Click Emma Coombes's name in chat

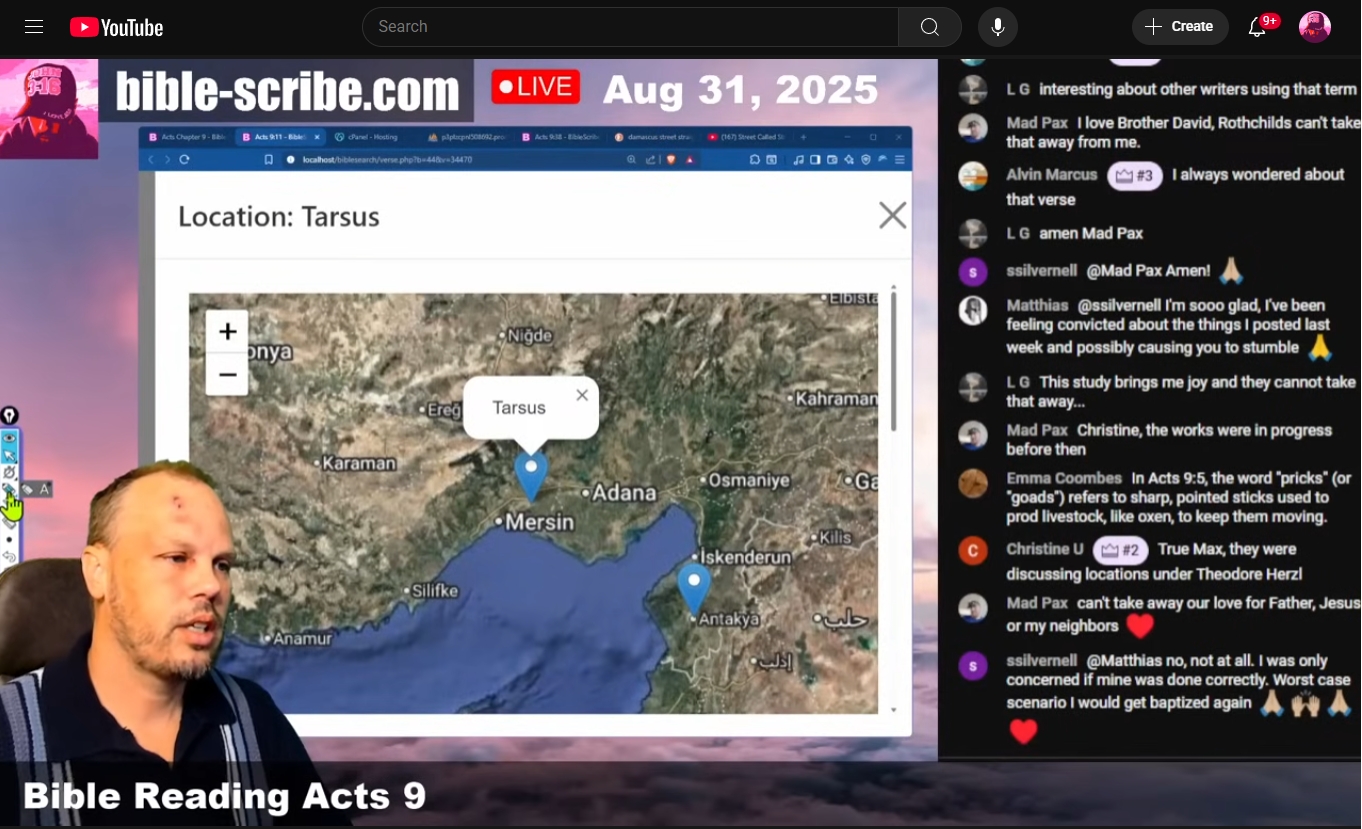coord(1064,478)
